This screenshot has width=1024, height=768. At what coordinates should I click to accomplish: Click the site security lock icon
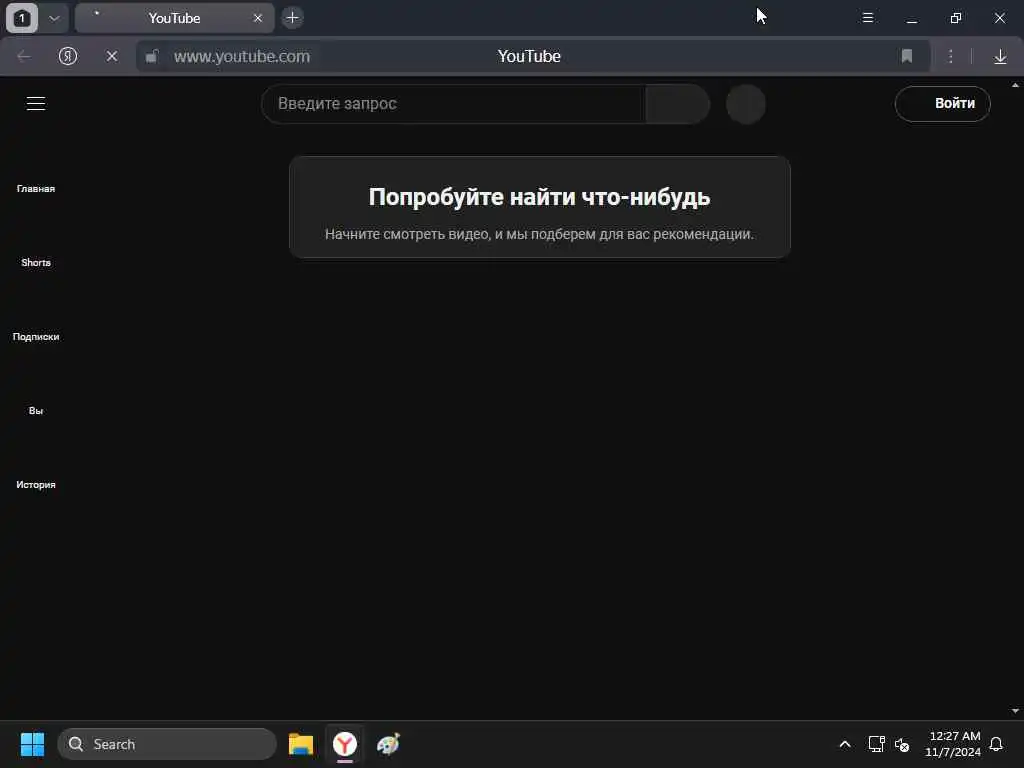point(152,56)
